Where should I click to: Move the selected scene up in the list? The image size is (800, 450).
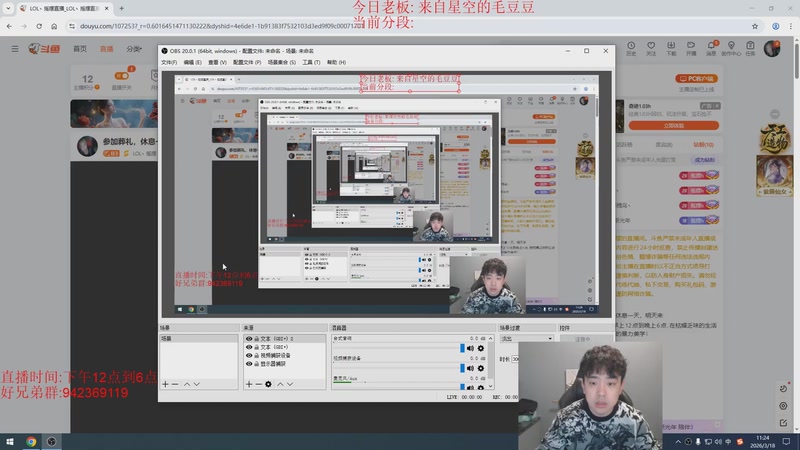tap(187, 384)
